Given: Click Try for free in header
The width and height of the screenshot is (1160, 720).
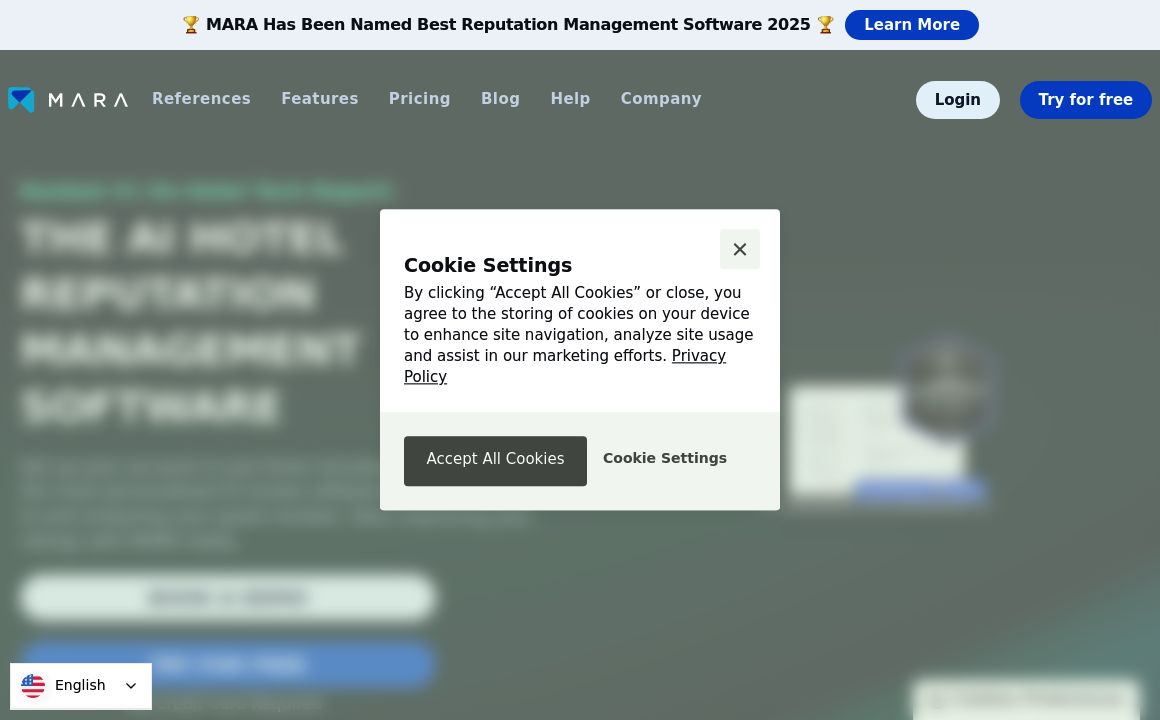Looking at the screenshot, I should click(x=1085, y=100).
